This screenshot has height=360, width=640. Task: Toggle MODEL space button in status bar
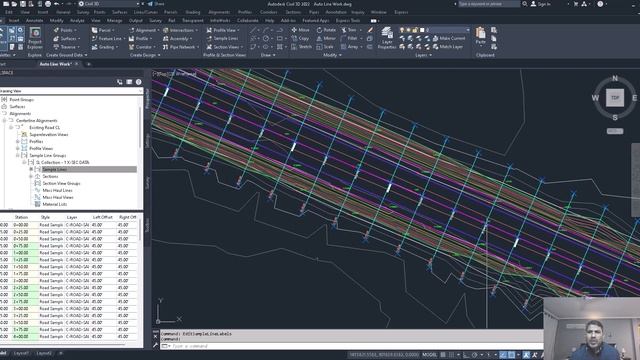pos(429,355)
